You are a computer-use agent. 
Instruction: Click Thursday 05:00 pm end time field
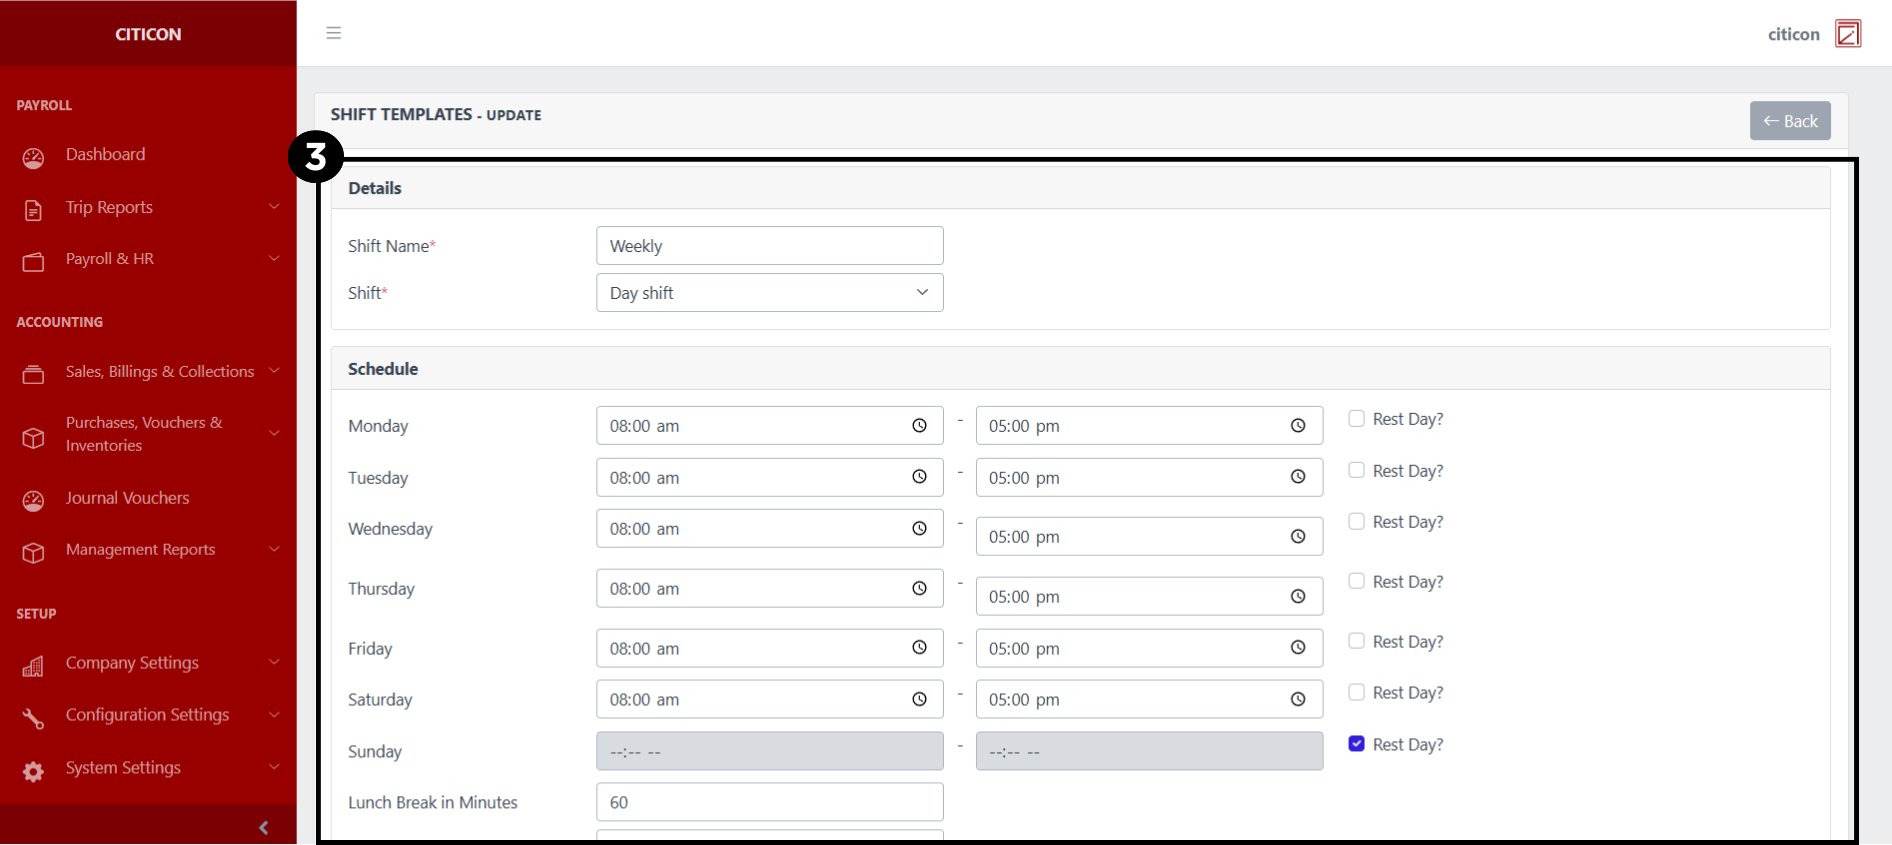tap(1149, 597)
